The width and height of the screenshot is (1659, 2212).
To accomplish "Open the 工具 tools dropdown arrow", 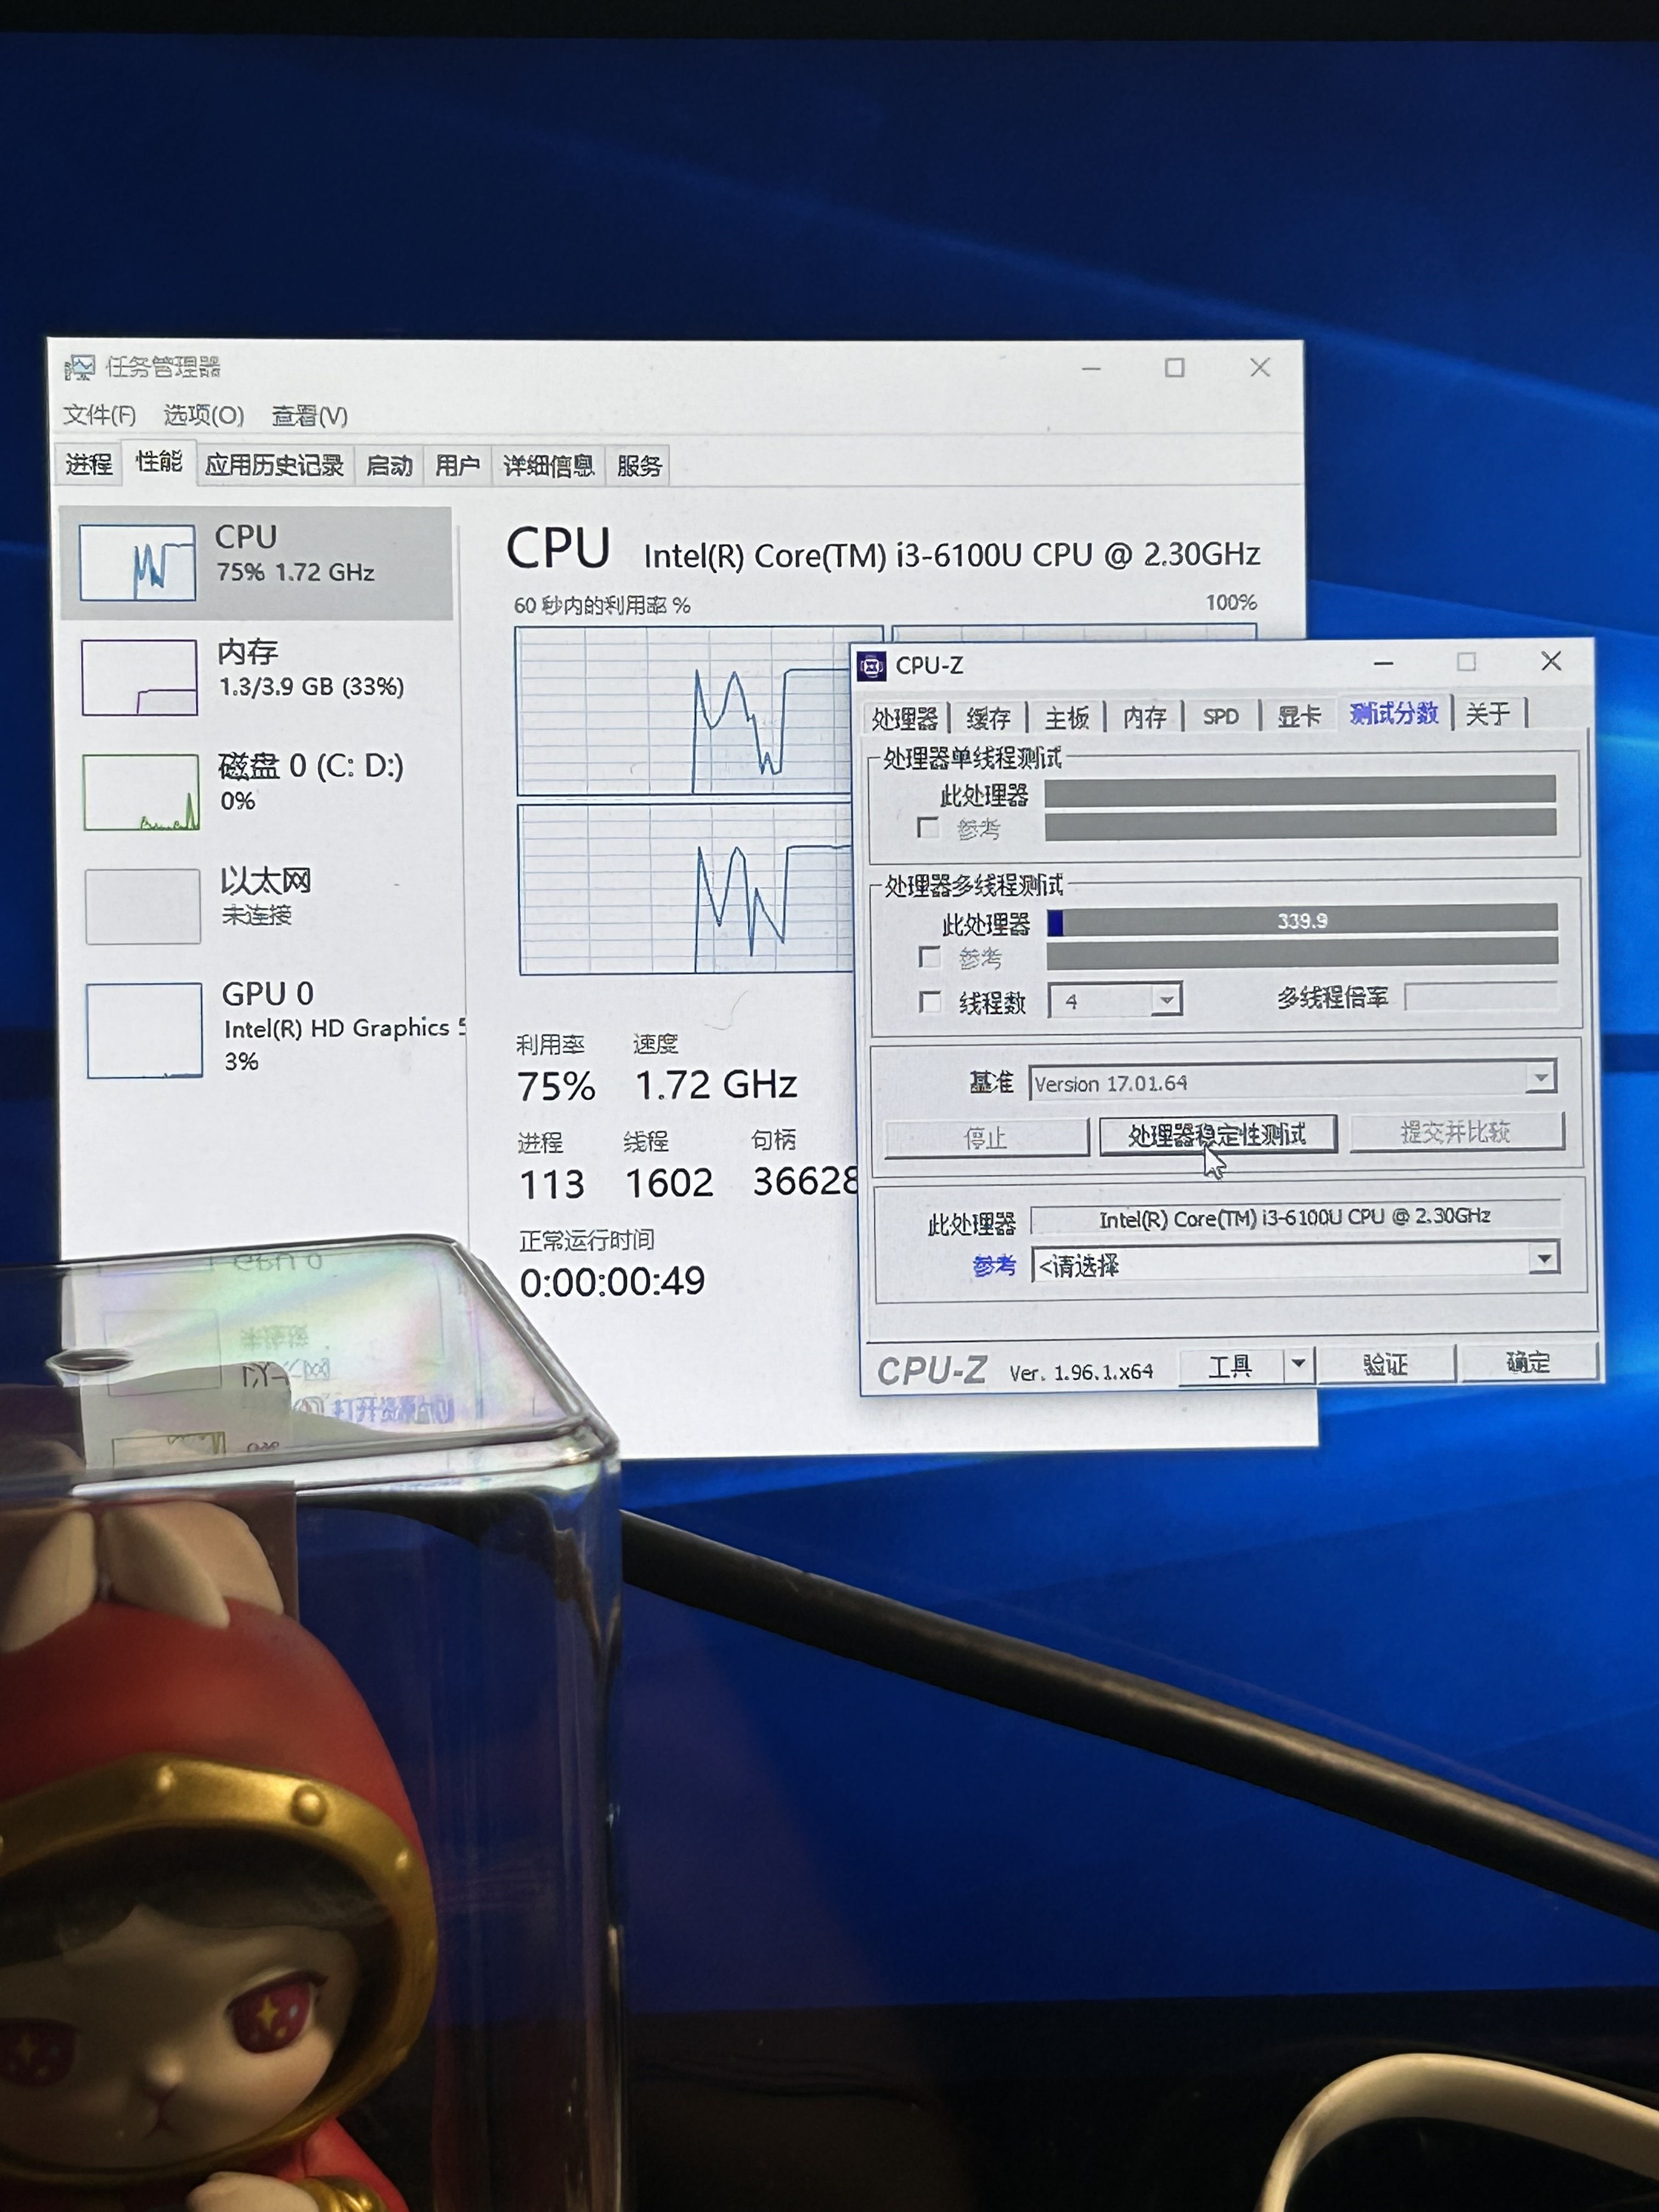I will coord(1298,1362).
